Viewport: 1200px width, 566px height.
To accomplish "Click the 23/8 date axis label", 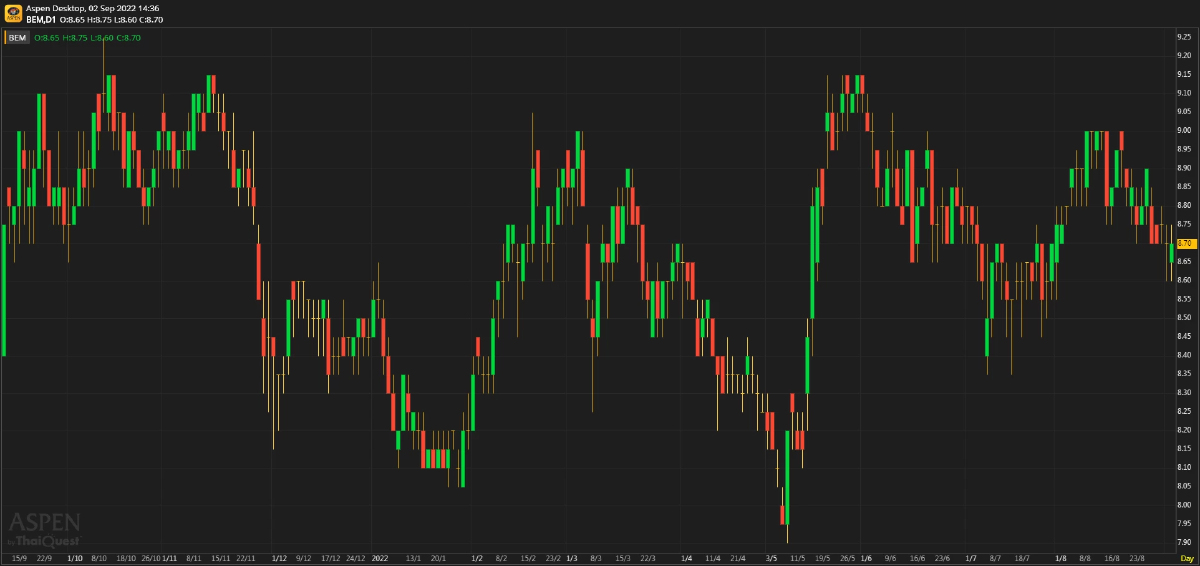I will [x=1136, y=557].
